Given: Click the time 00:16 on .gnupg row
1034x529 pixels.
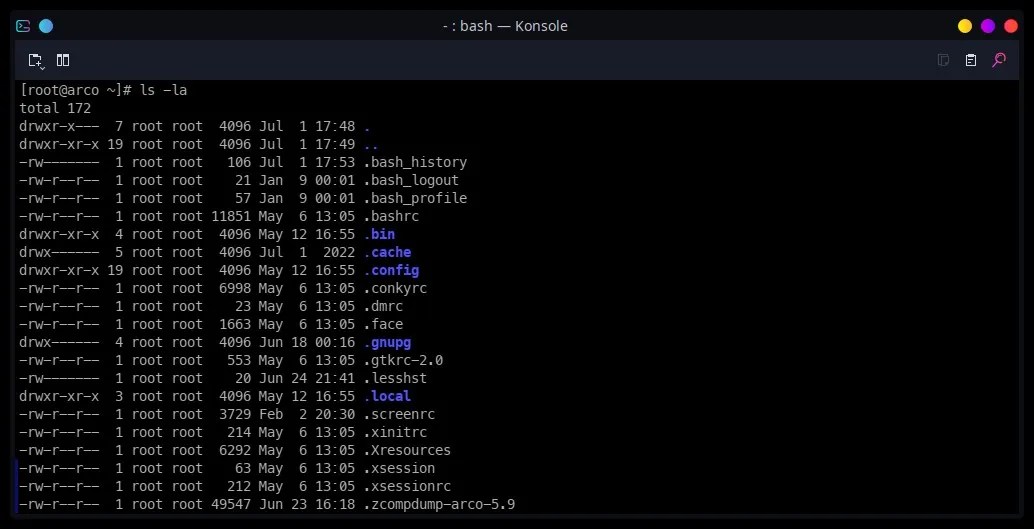Looking at the screenshot, I should pos(335,342).
